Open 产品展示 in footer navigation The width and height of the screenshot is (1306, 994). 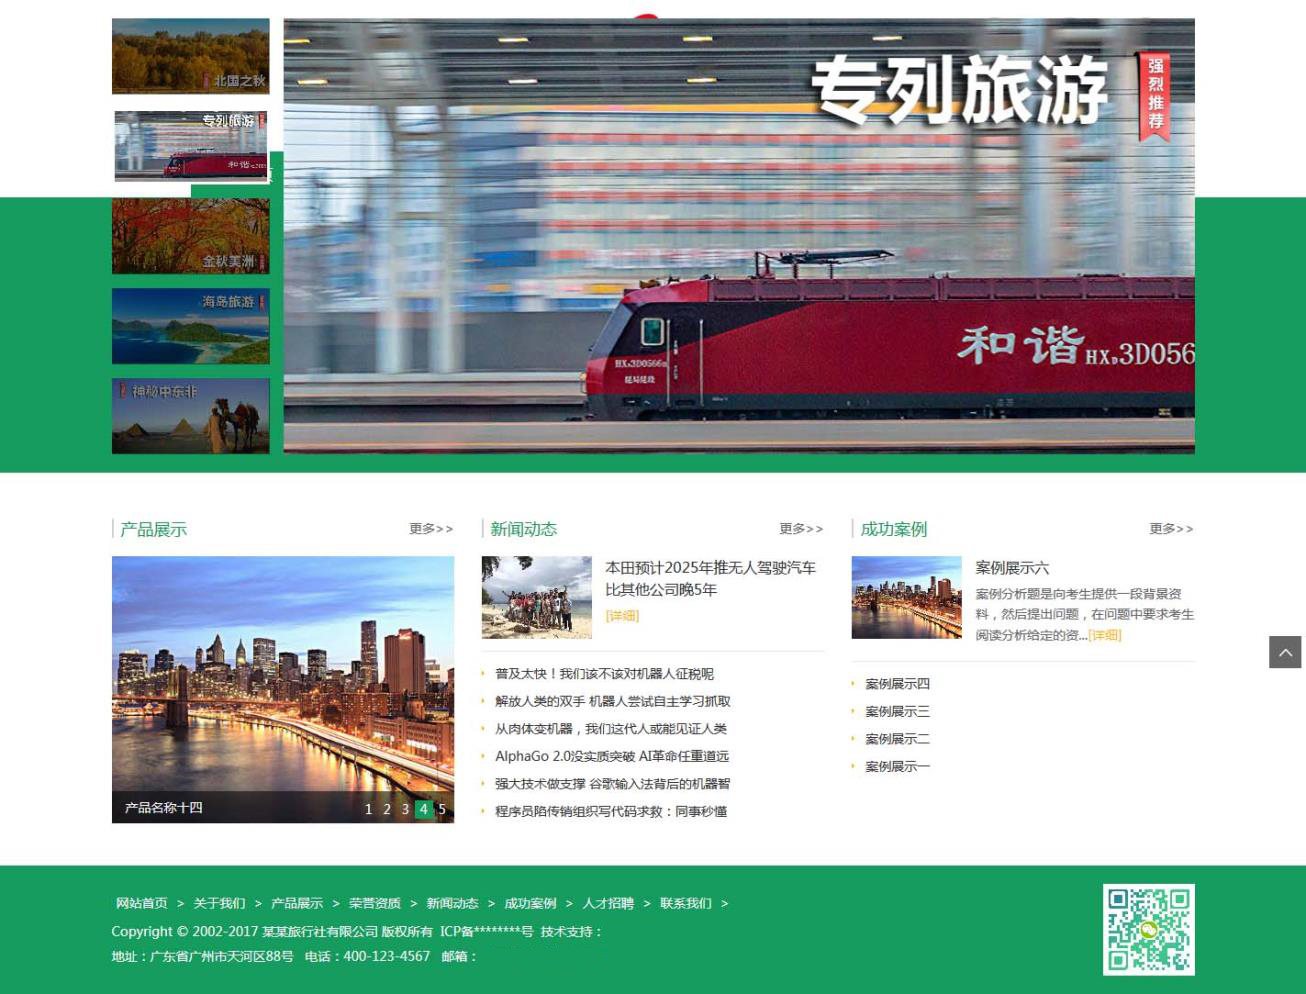pyautogui.click(x=297, y=903)
